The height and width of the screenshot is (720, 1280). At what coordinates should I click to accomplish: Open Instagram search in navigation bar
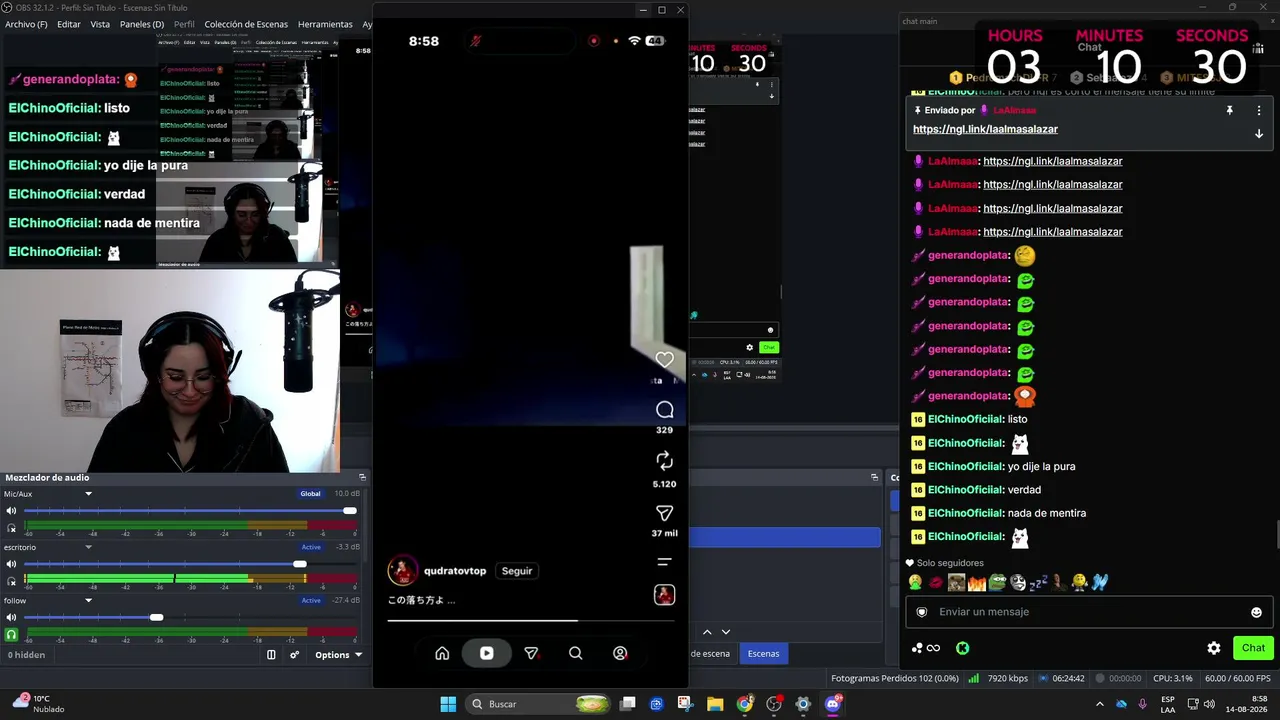click(575, 653)
